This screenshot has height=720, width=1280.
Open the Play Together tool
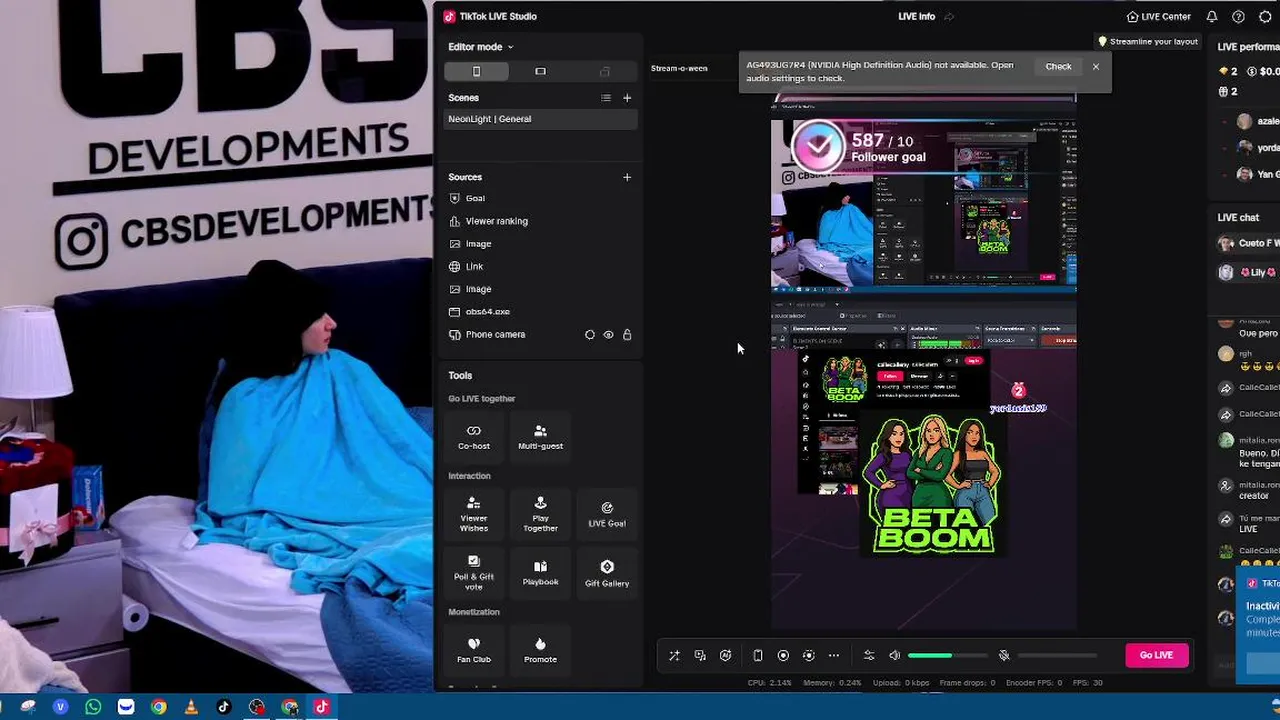[540, 514]
